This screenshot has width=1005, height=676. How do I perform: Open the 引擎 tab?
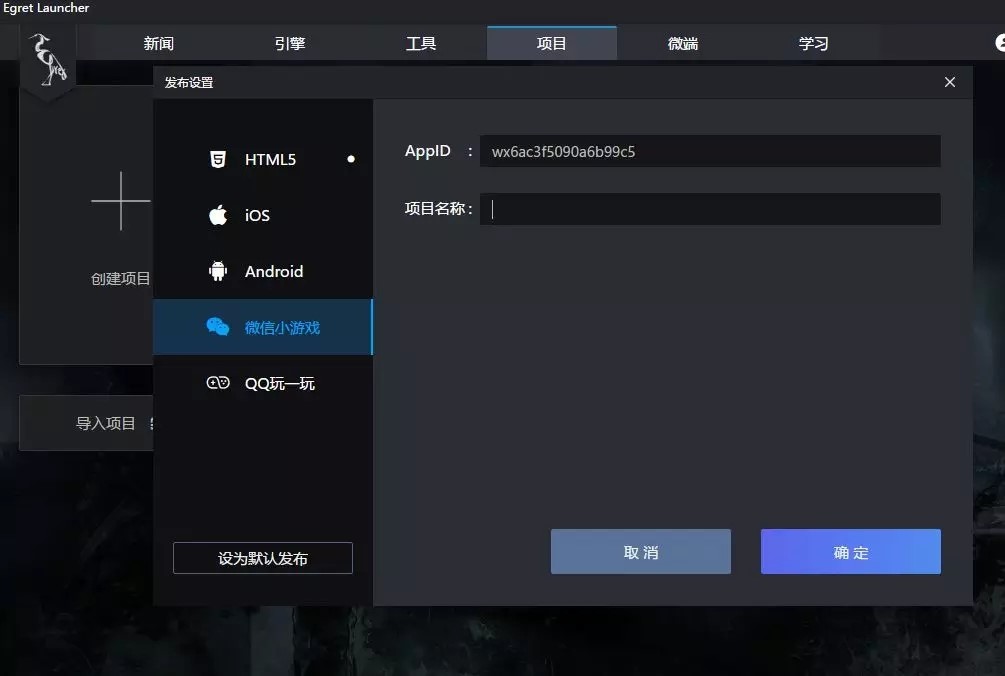coord(290,43)
